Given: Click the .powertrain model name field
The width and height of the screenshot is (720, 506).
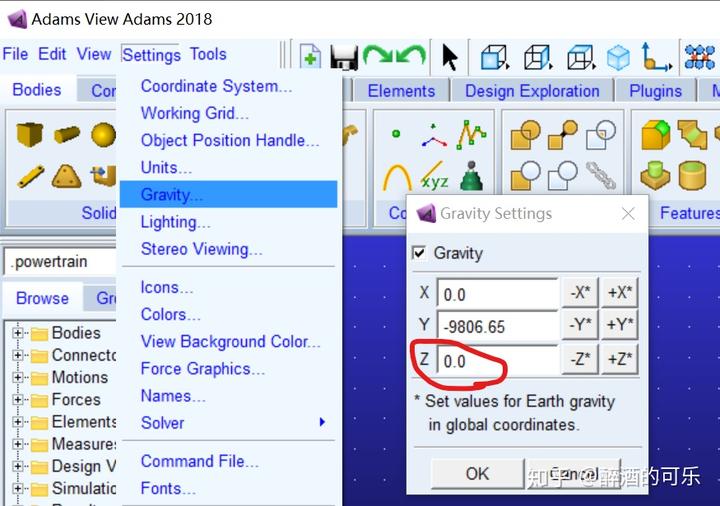Looking at the screenshot, I should [x=60, y=262].
